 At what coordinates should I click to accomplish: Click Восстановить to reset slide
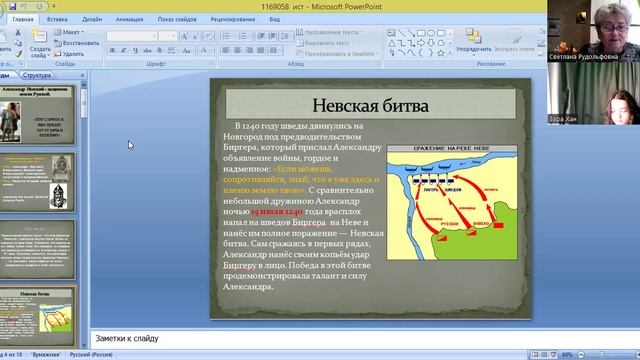(77, 43)
